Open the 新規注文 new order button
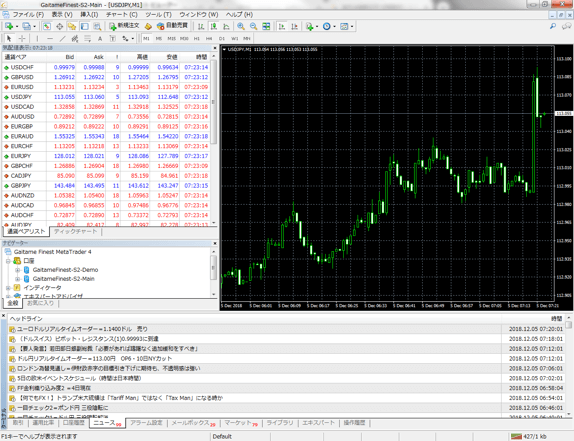This screenshot has height=441, width=574. [x=124, y=26]
